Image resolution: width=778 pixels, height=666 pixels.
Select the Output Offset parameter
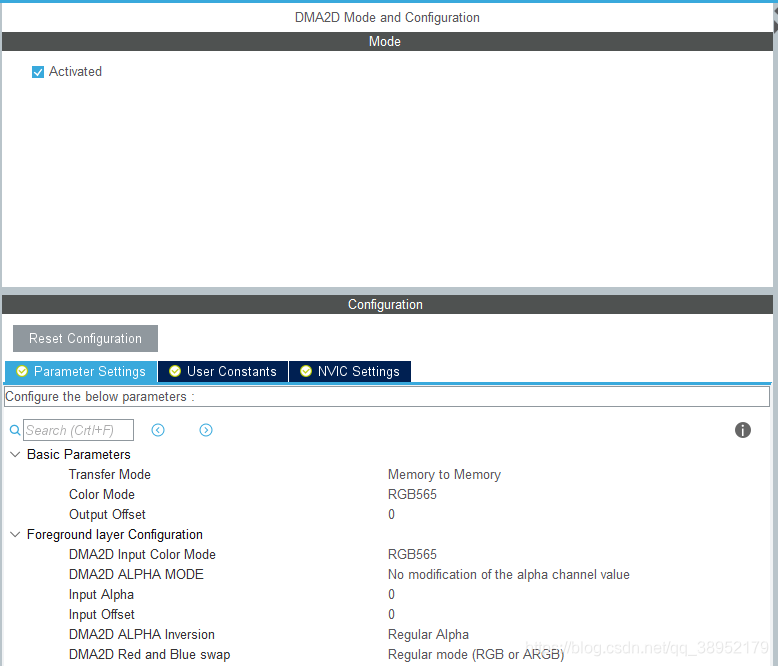[x=107, y=514]
